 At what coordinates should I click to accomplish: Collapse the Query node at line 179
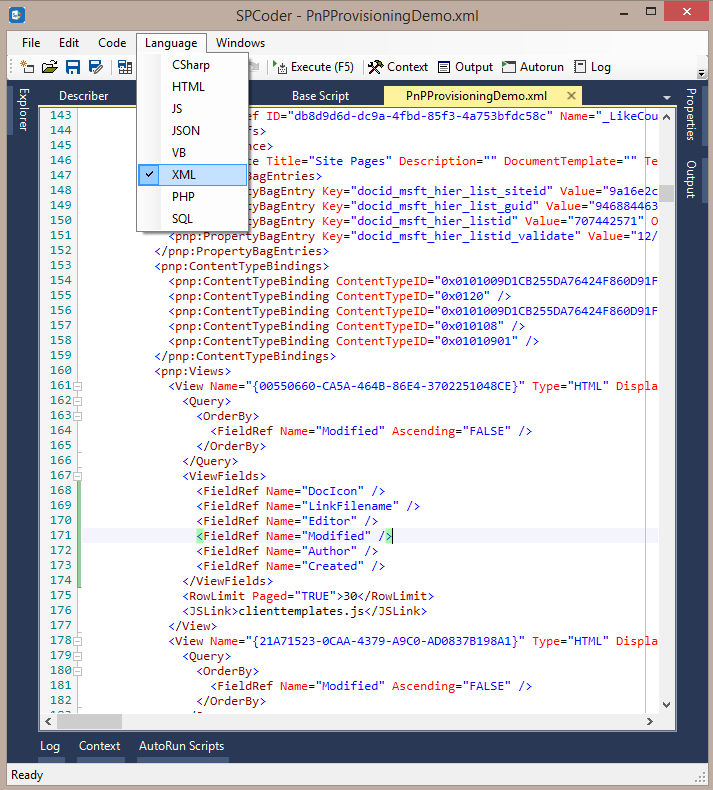[x=78, y=656]
